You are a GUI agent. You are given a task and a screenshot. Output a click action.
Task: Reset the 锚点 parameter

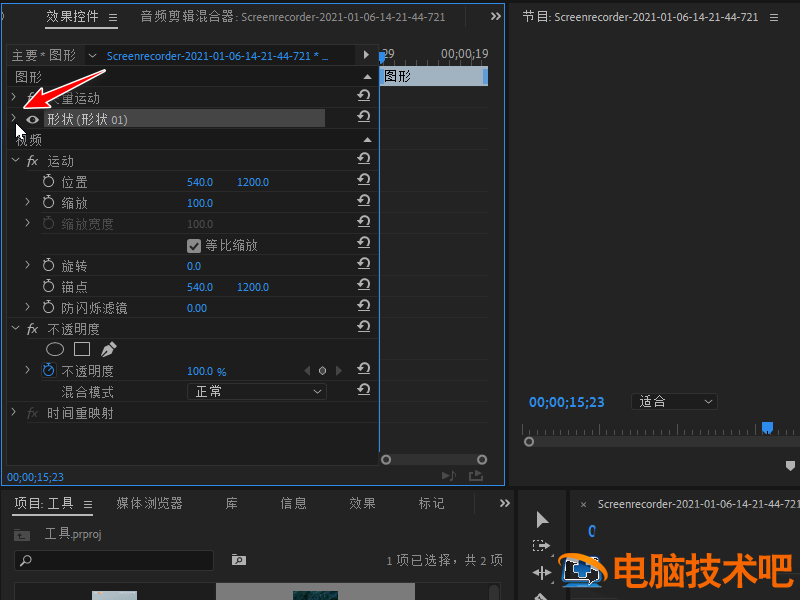364,287
